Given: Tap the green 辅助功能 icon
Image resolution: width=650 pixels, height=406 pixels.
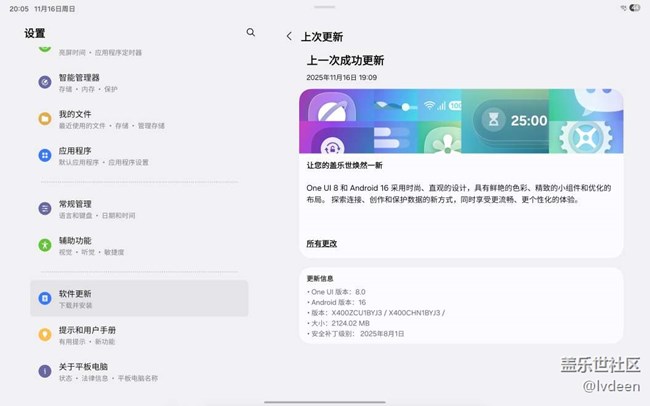Looking at the screenshot, I should coord(45,245).
